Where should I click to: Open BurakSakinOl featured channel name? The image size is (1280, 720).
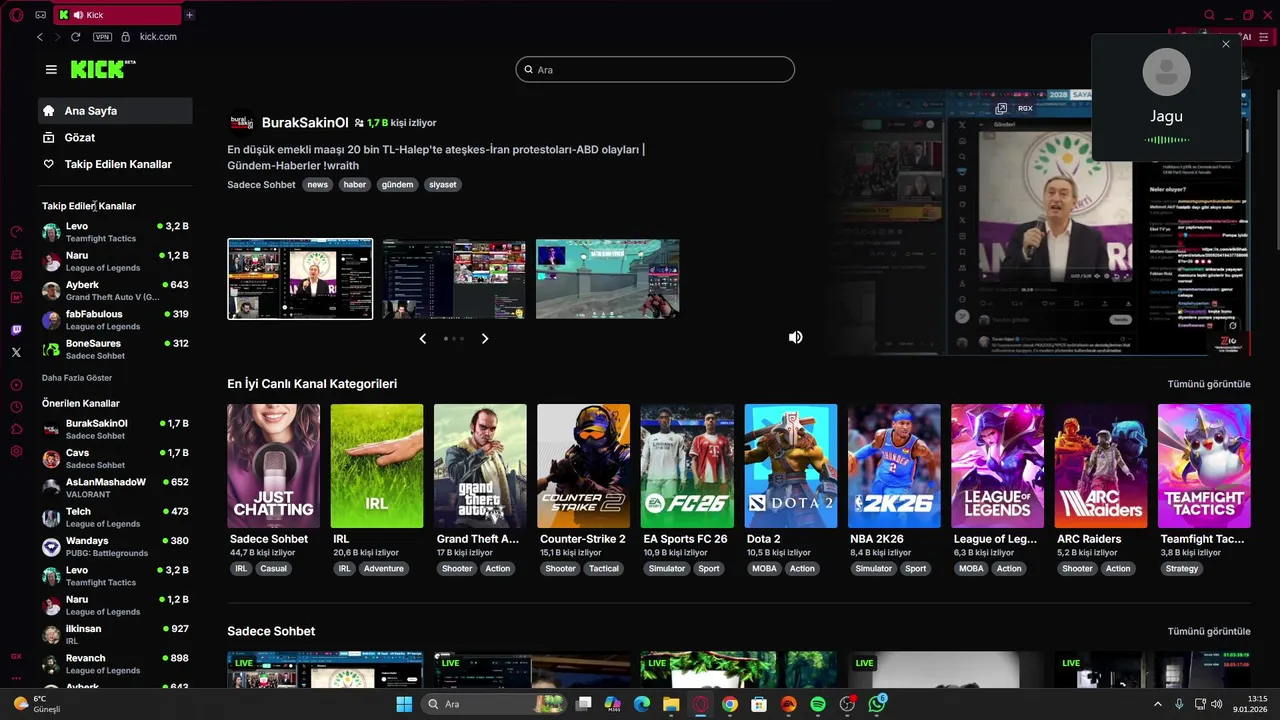tap(305, 123)
